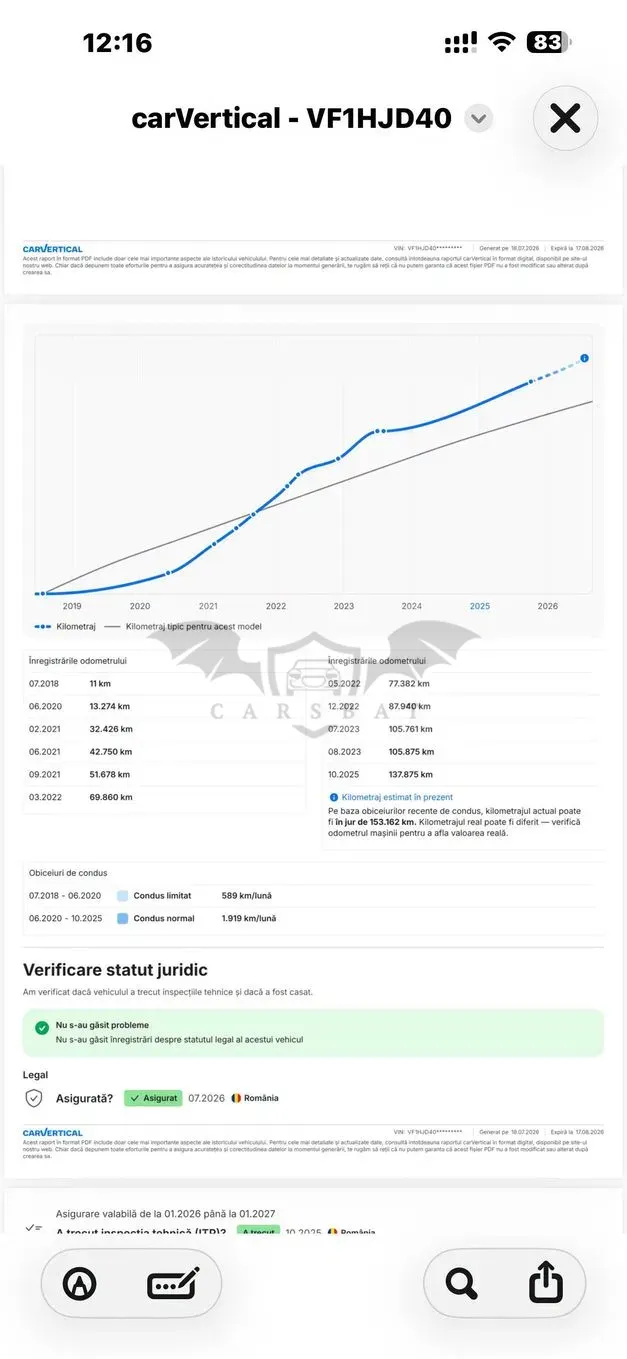The height and width of the screenshot is (1359, 627).
Task: Open the share sheet icon
Action: click(x=546, y=1282)
